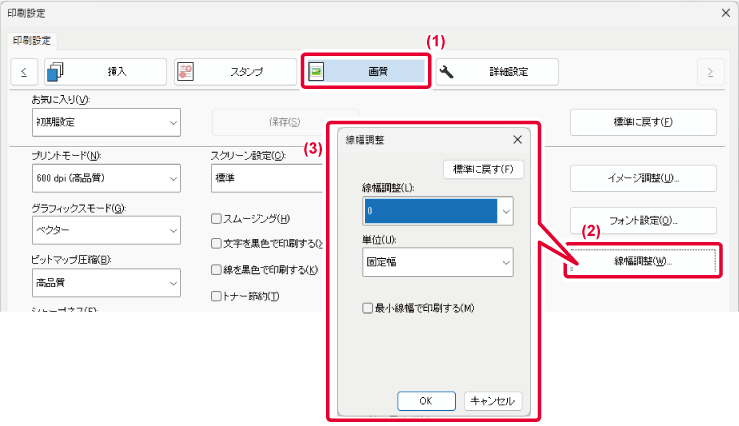The height and width of the screenshot is (426, 739).
Task: Click OK in the line width dialog
Action: [x=426, y=400]
